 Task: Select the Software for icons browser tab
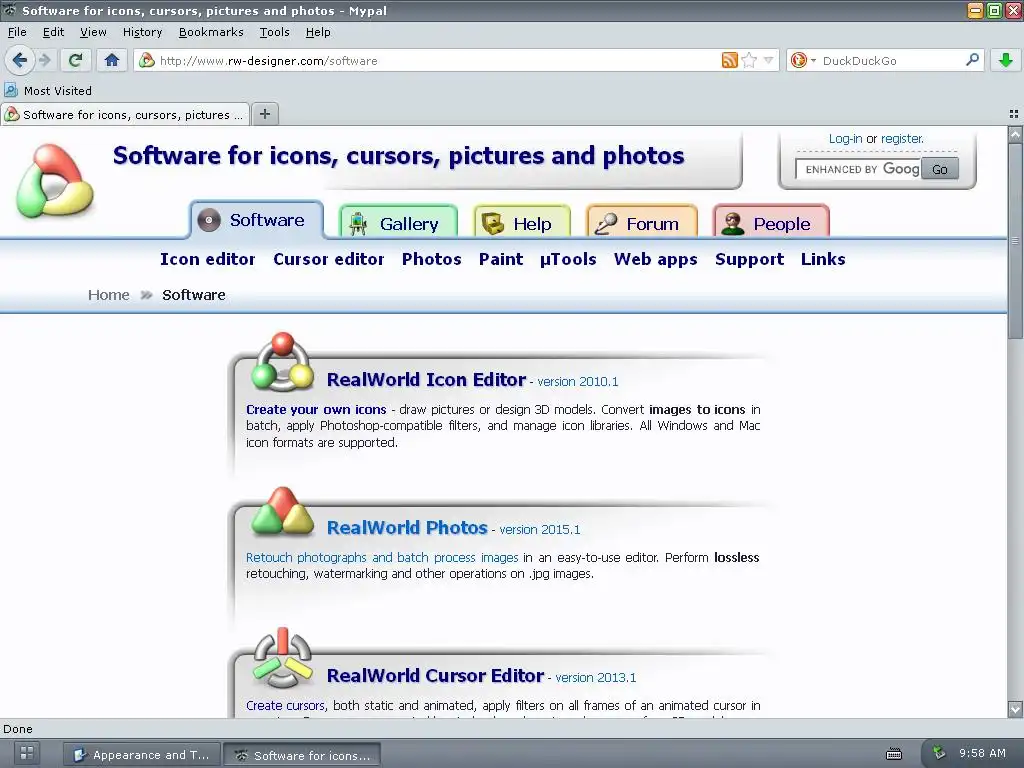point(125,115)
